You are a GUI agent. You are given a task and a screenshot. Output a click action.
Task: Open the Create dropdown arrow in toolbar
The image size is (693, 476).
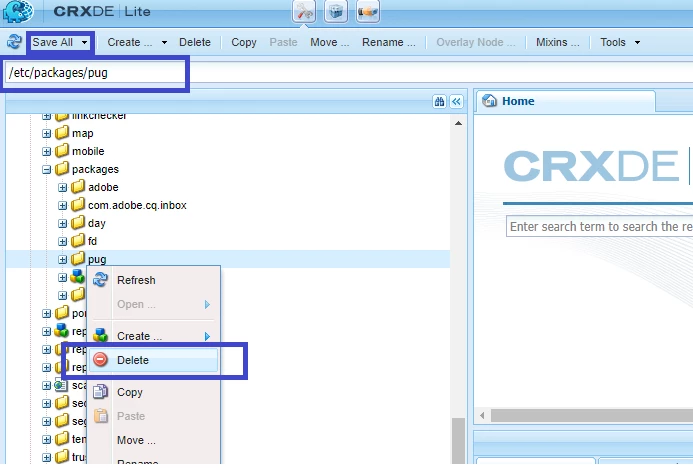coord(164,42)
